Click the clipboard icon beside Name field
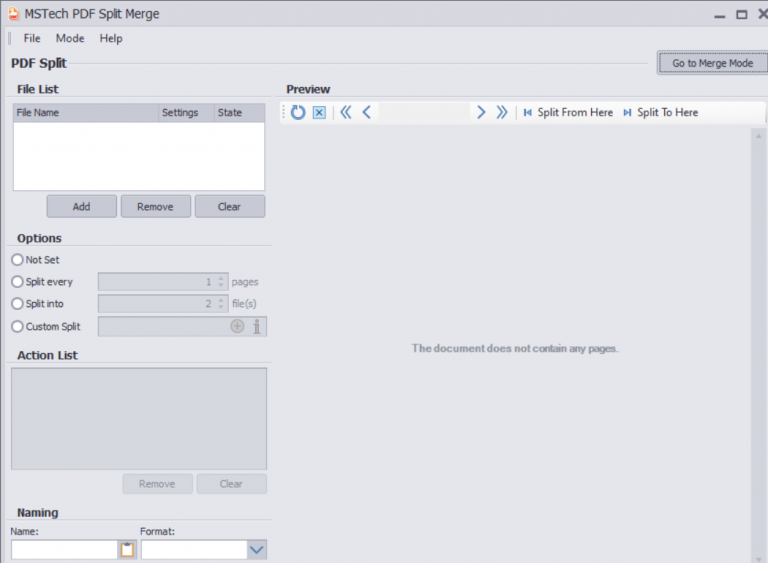Viewport: 768px width, 563px height. (127, 550)
